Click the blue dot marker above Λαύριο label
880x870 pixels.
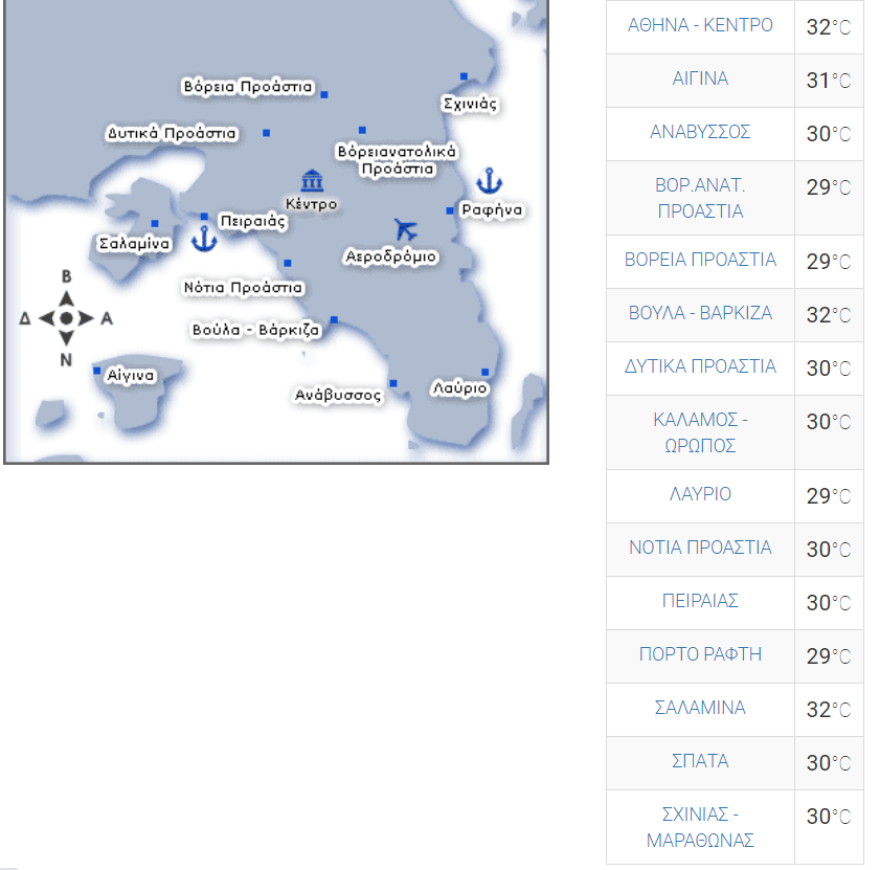coord(485,372)
